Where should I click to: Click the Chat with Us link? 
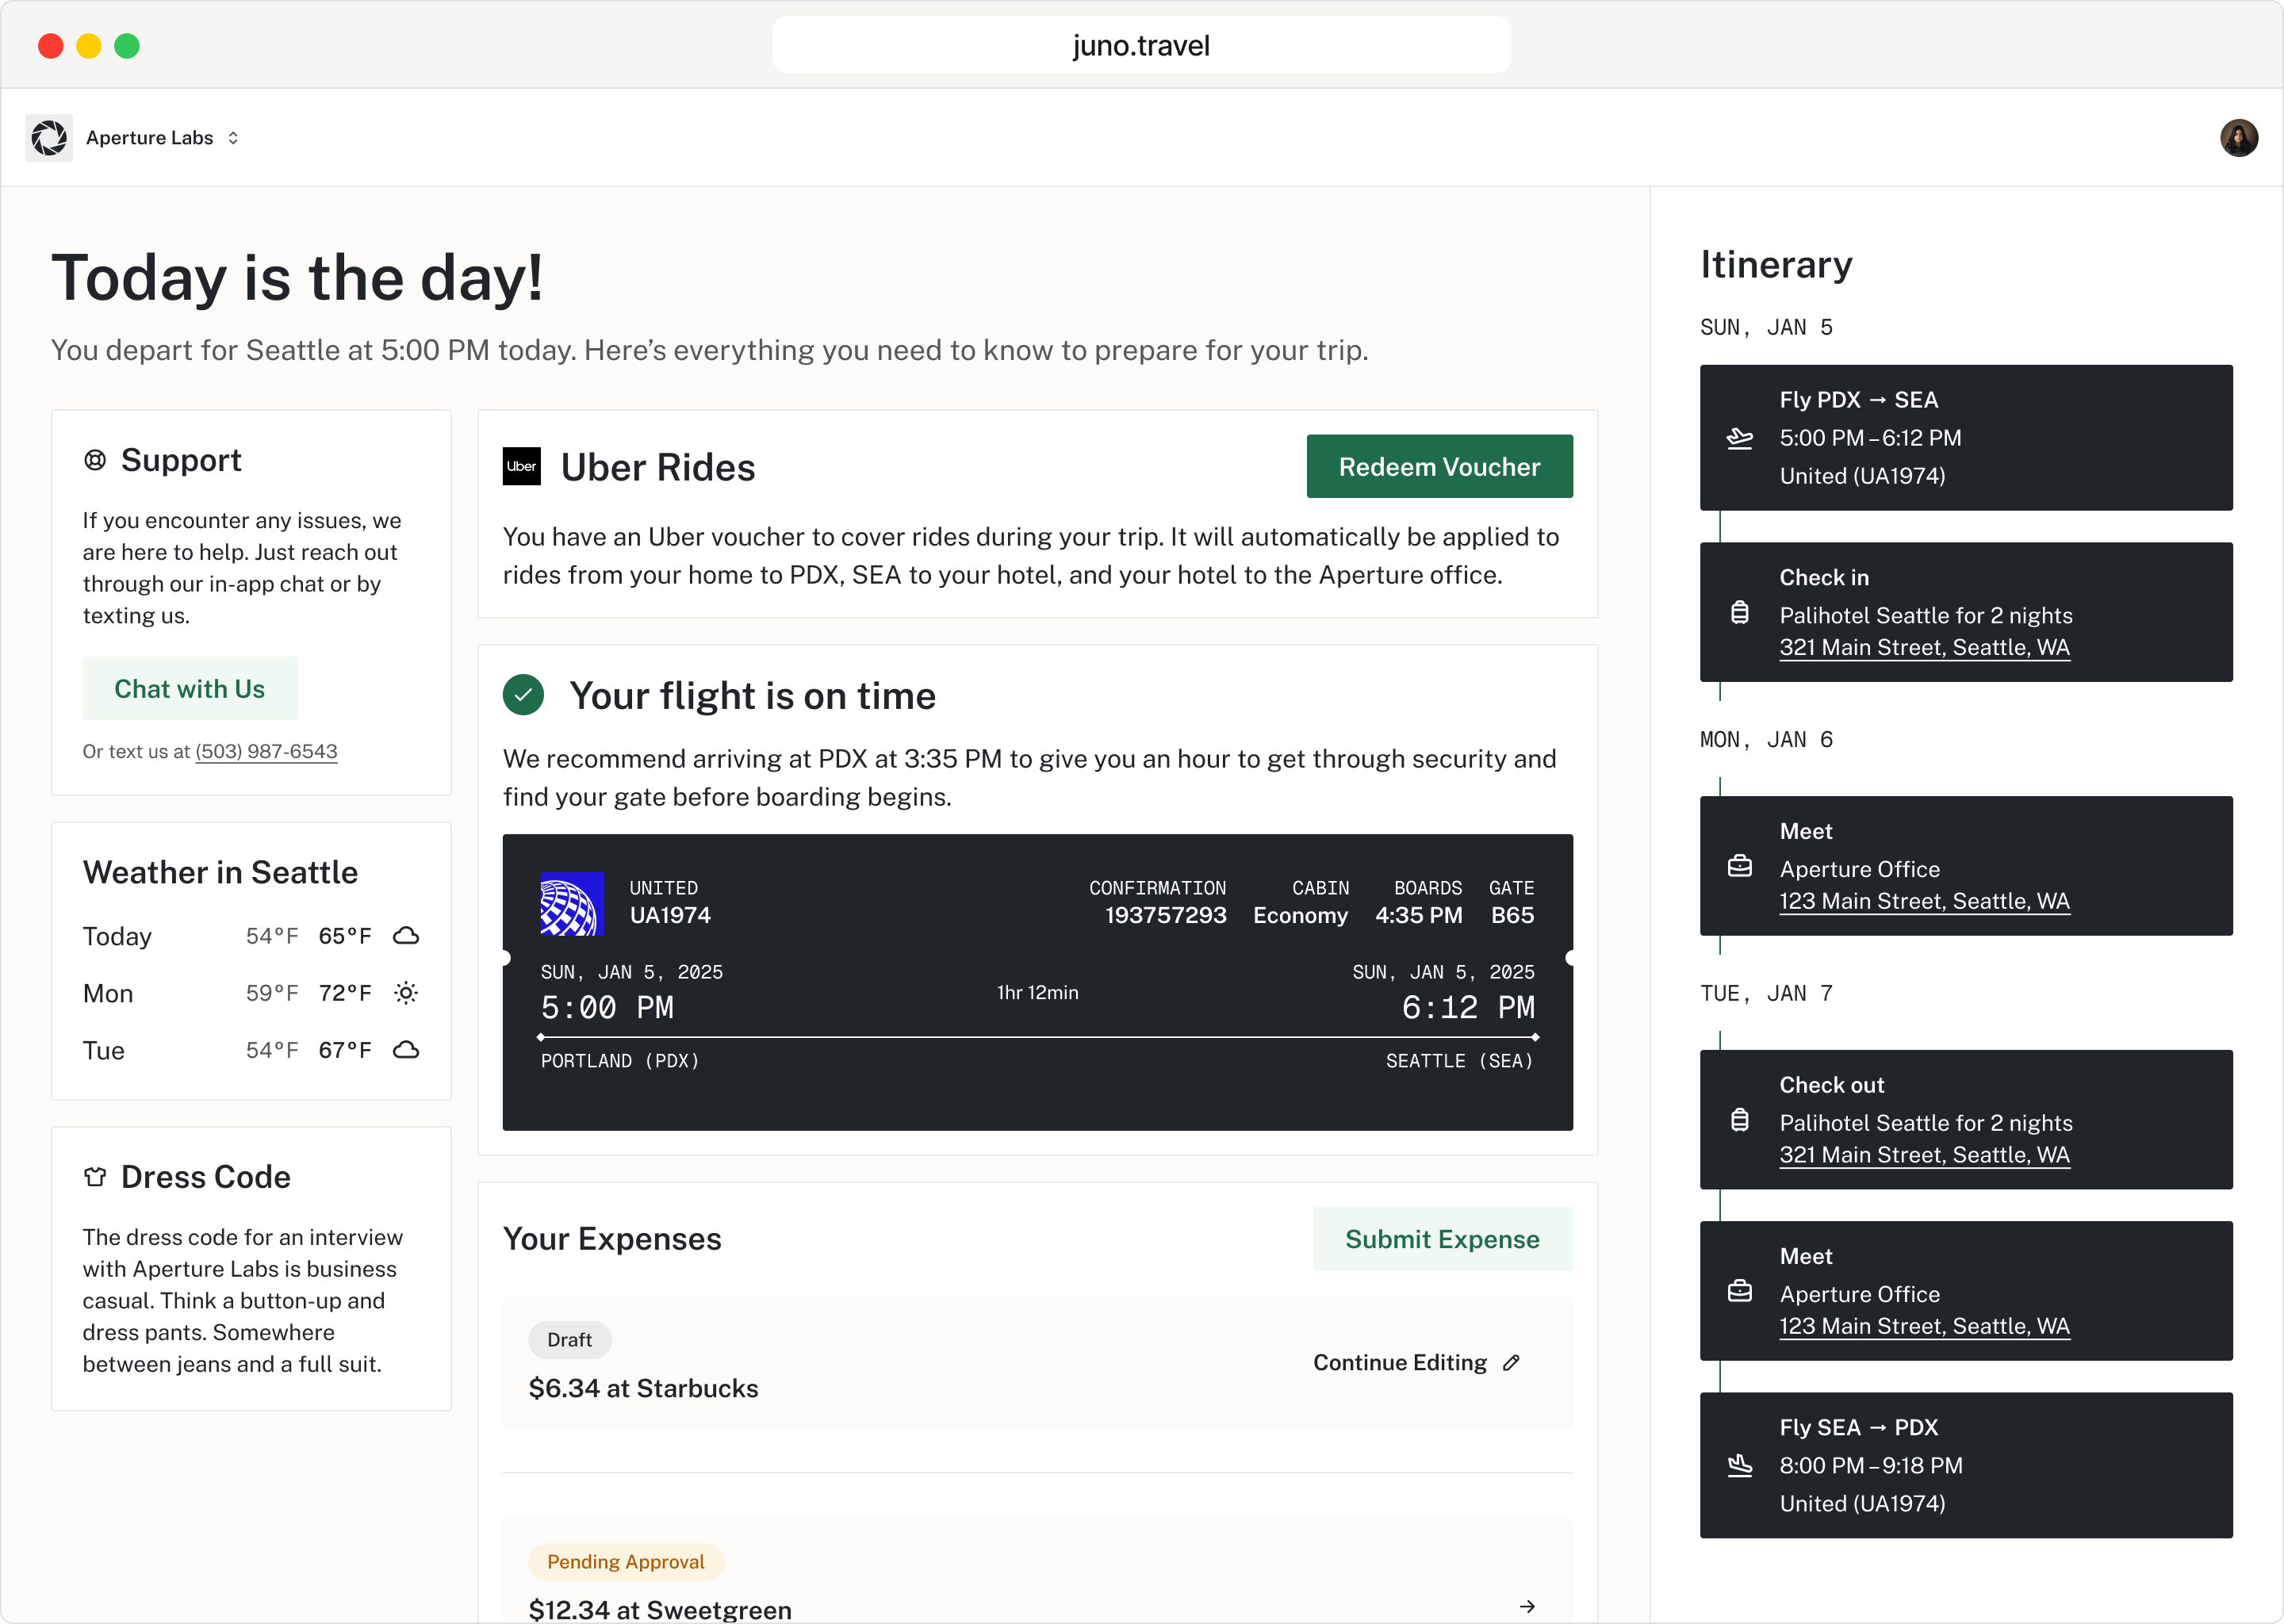pyautogui.click(x=189, y=688)
